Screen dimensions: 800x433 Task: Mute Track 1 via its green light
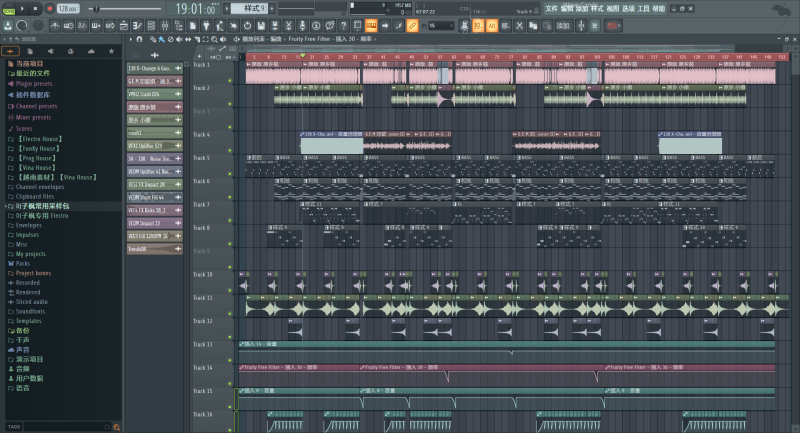[x=230, y=81]
